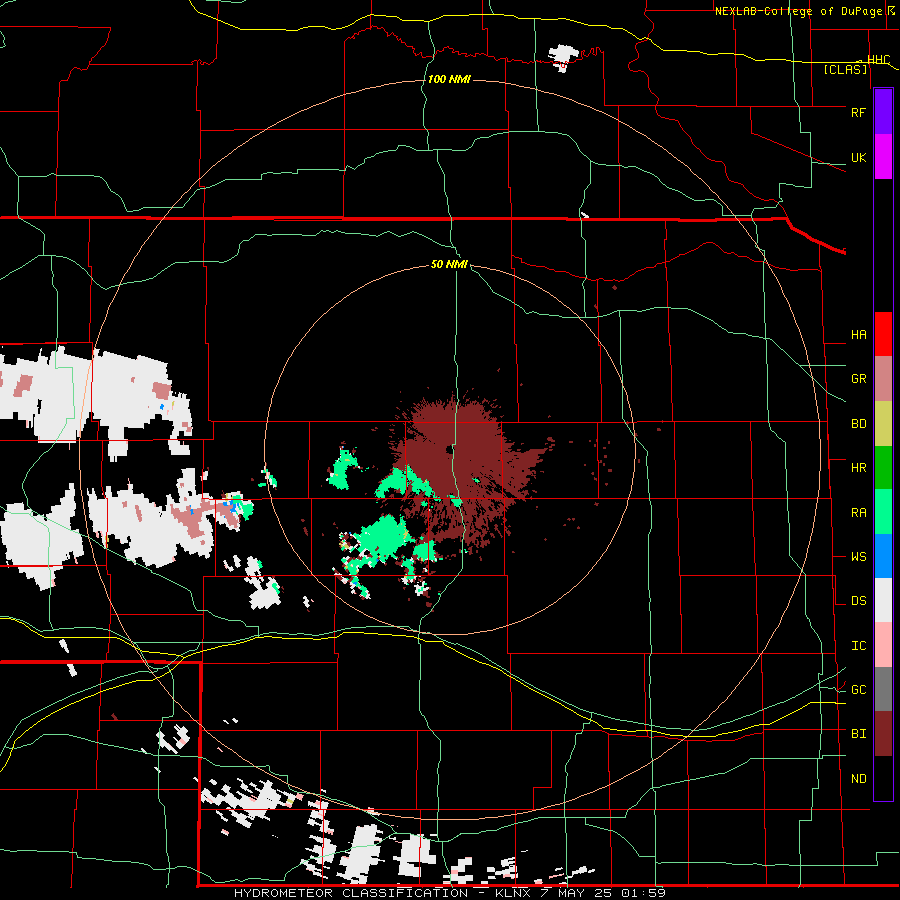Click the Hydrometeor Classification KLNX title caption
This screenshot has width=900, height=900.
click(x=449, y=893)
